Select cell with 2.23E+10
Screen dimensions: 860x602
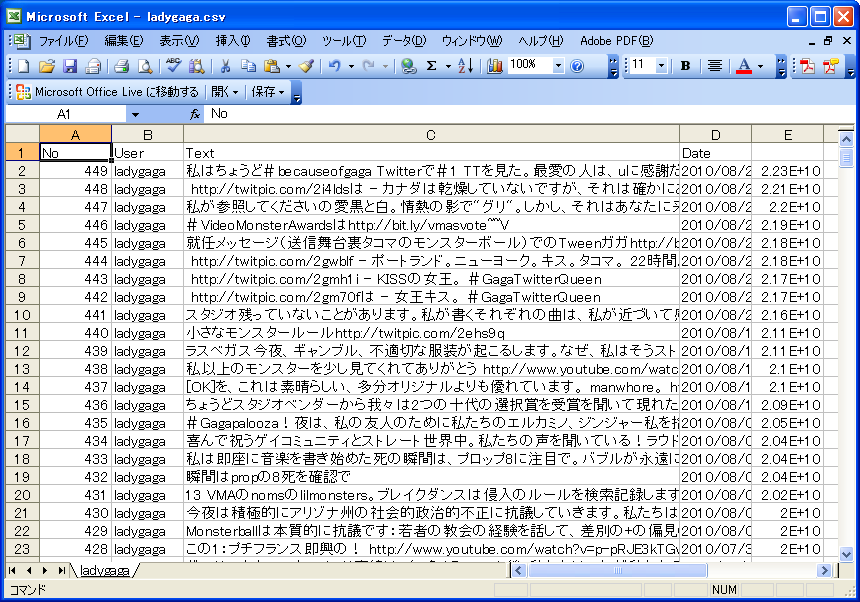[x=788, y=171]
